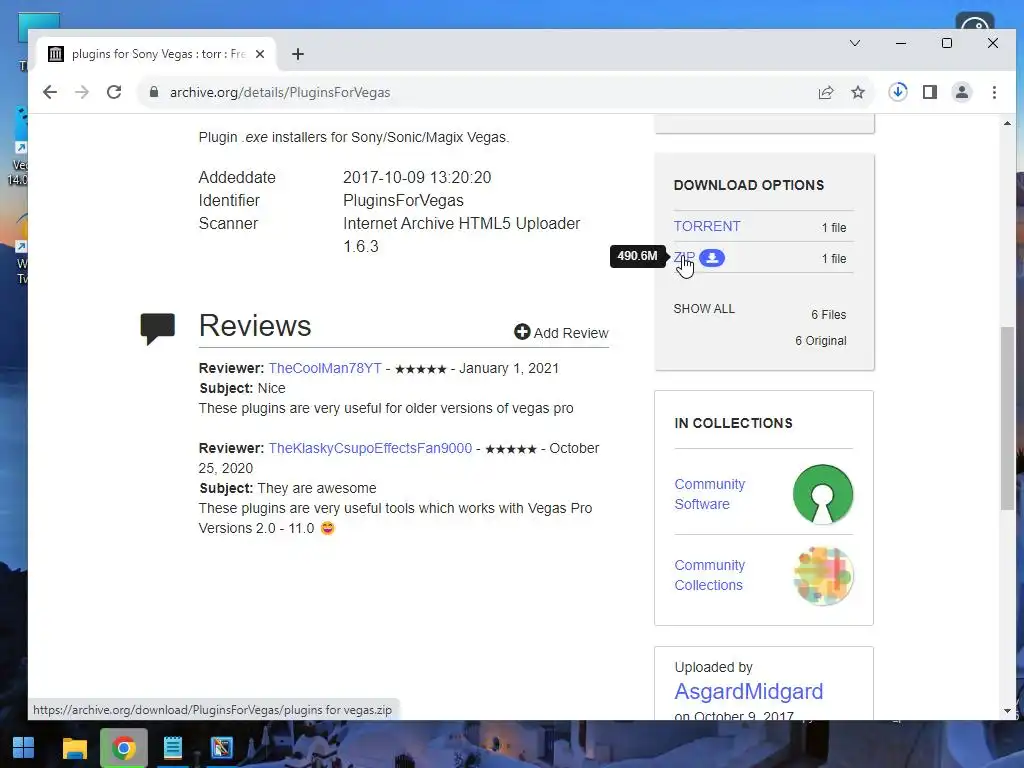Screen dimensions: 1024x768
Task: Go back to the previous page
Action: (50, 92)
